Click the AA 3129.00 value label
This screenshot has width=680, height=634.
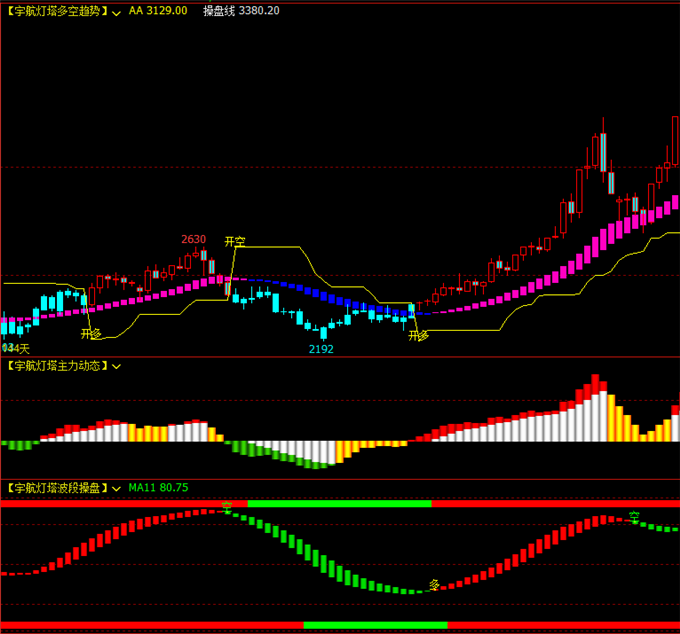pyautogui.click(x=158, y=11)
